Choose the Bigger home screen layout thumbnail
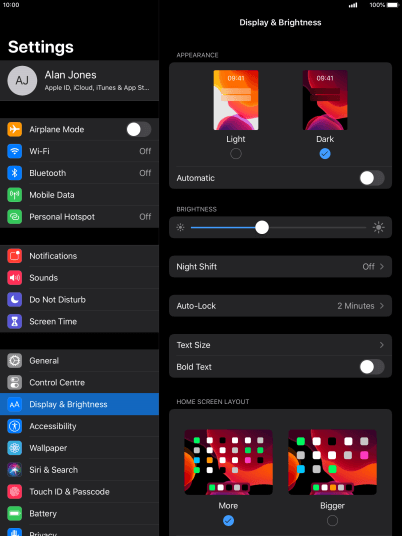 click(332, 462)
